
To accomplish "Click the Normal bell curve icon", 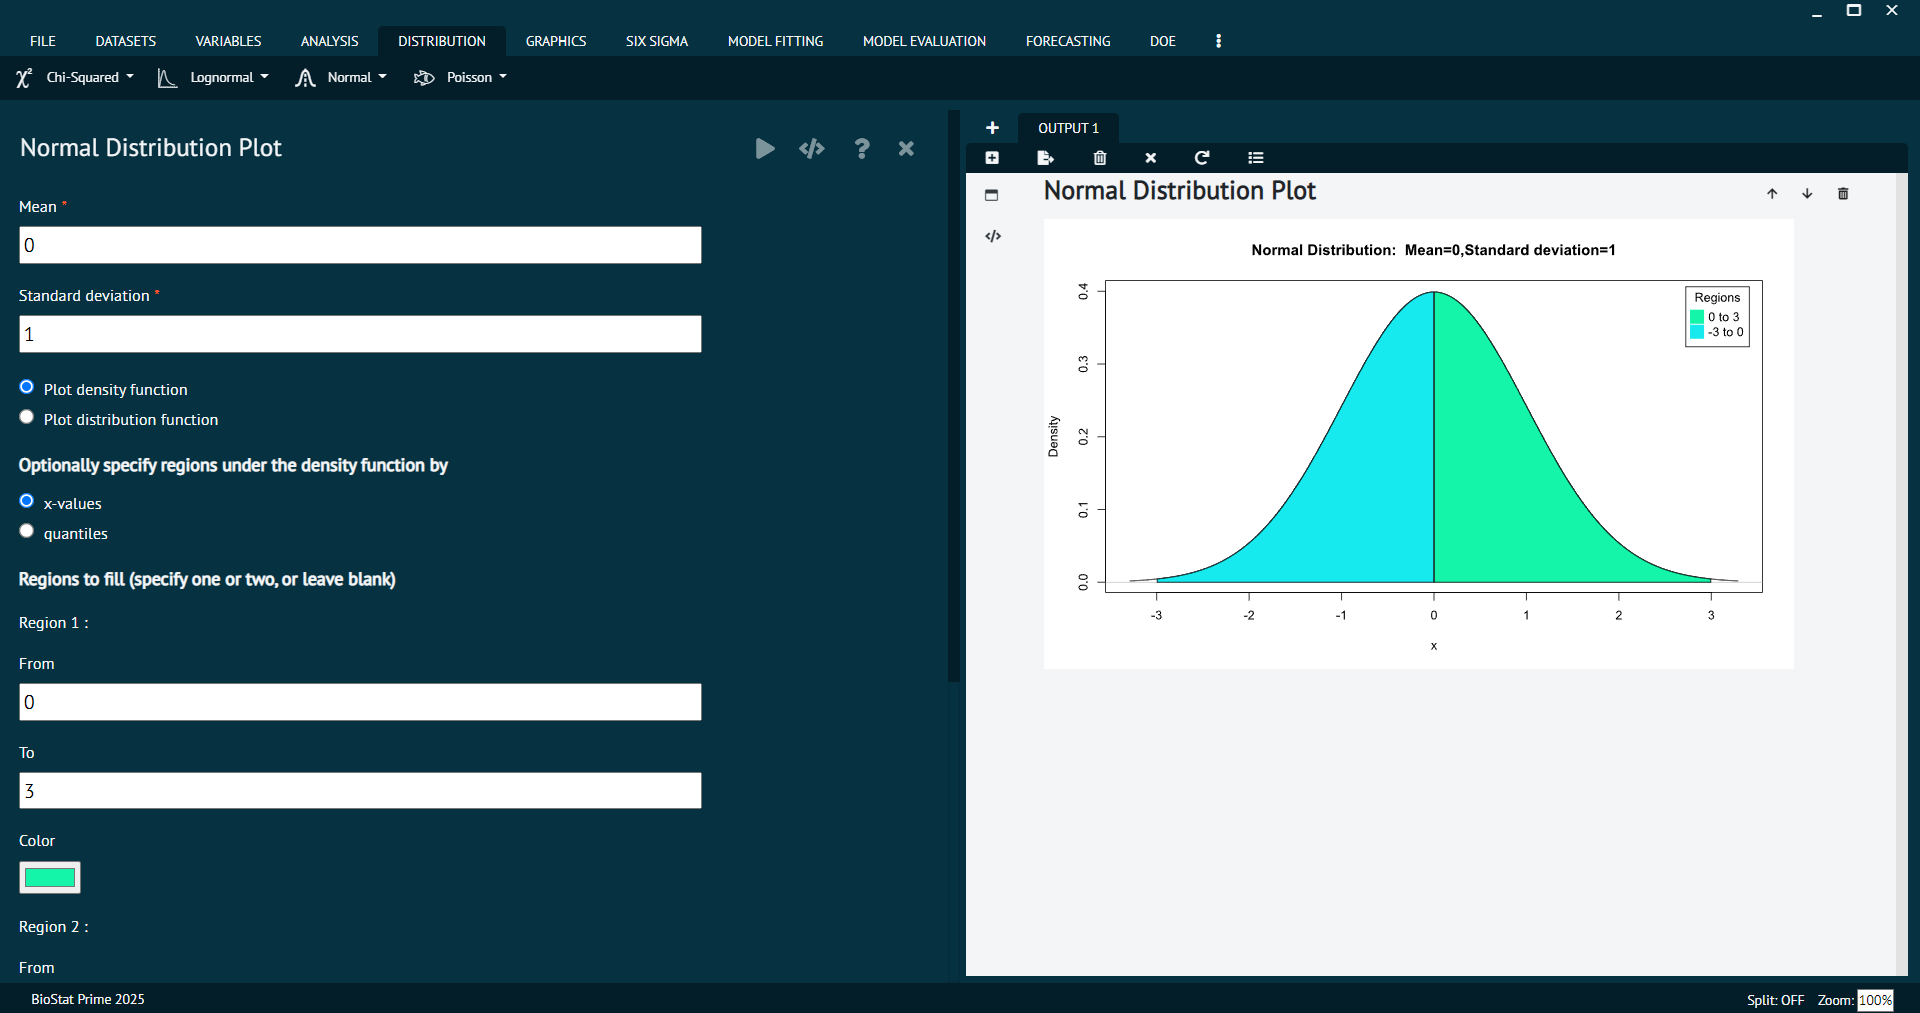I will [305, 78].
